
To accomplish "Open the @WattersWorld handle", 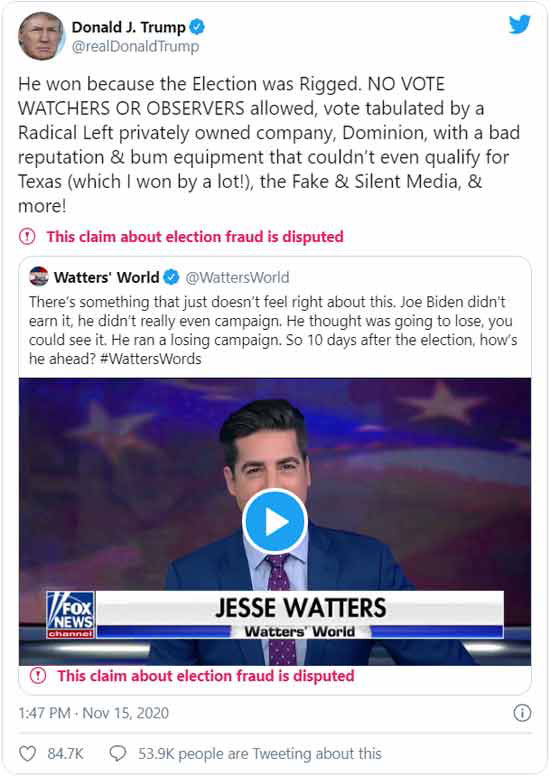I will 237,278.
